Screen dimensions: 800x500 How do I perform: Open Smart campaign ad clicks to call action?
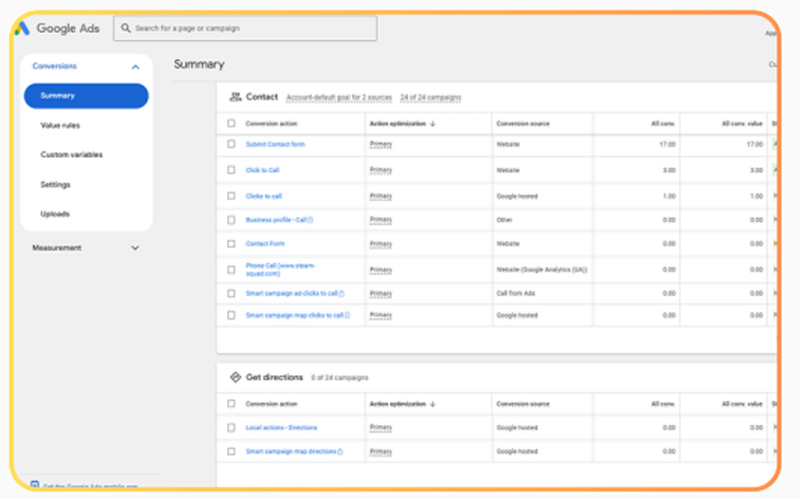(x=291, y=293)
